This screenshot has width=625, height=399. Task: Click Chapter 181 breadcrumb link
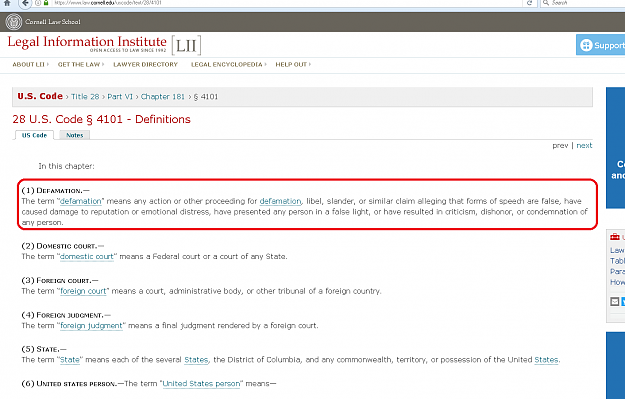[163, 97]
